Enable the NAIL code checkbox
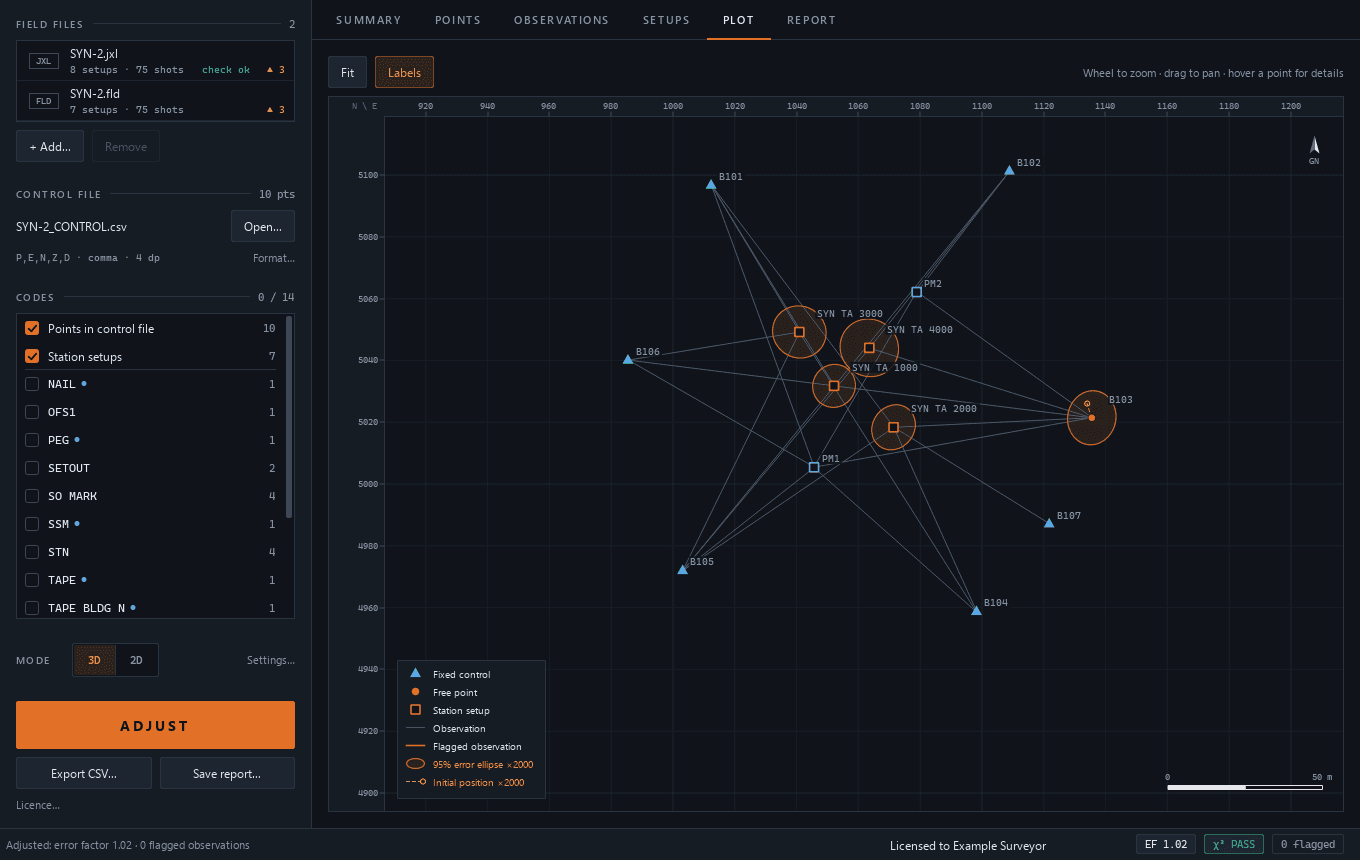Viewport: 1360px width, 860px height. click(x=32, y=384)
